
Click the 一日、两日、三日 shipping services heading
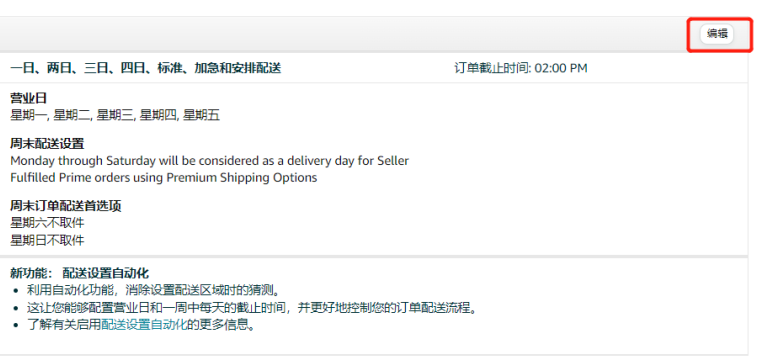pos(146,68)
